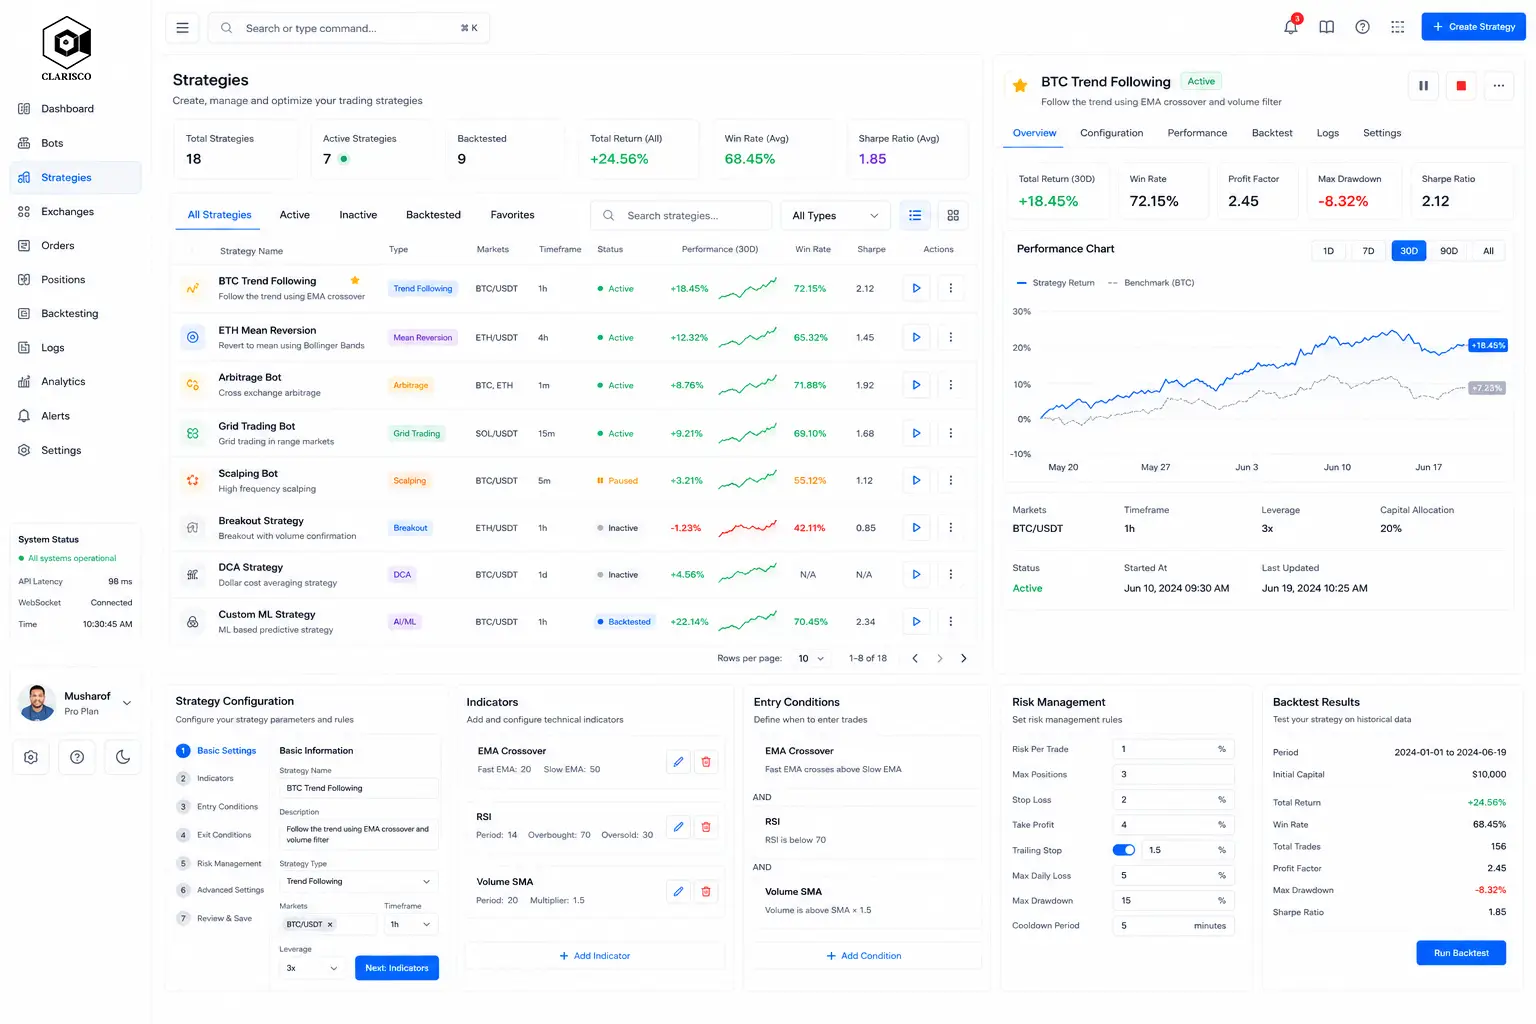Screen dimensions: 1536x1024
Task: Open Backtesting in the sidebar
Action: pos(75,313)
